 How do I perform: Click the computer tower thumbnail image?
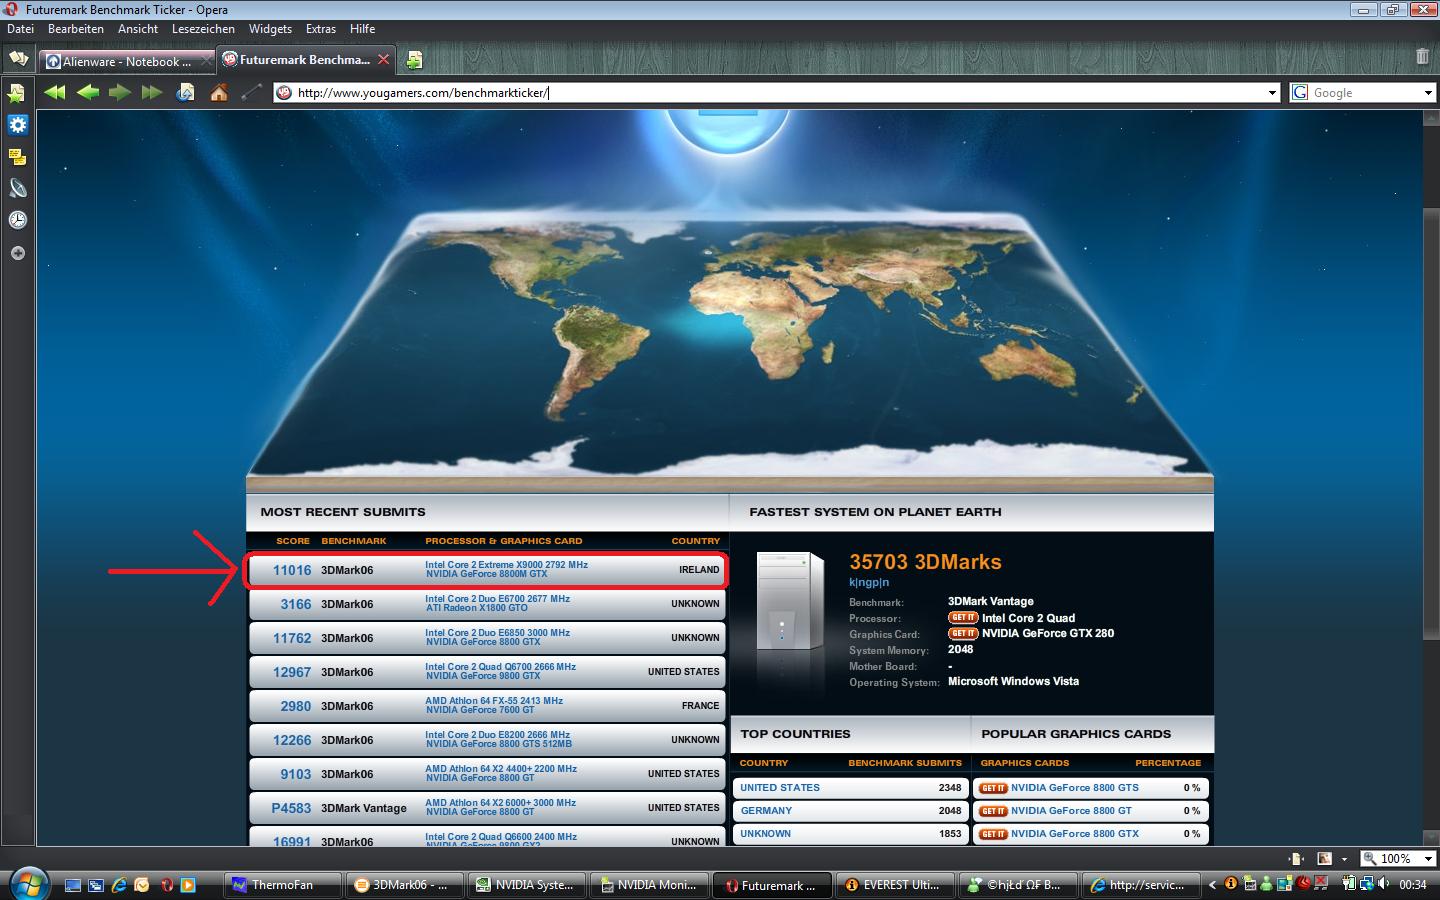790,602
